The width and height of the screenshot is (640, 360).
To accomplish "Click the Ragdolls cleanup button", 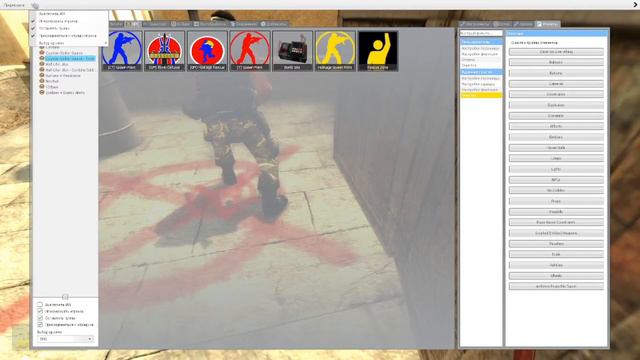I will pyautogui.click(x=556, y=212).
